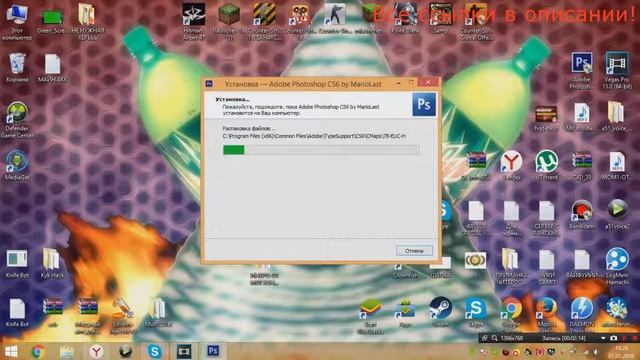
Task: Open Yandex browser from the taskbar
Action: 96,351
